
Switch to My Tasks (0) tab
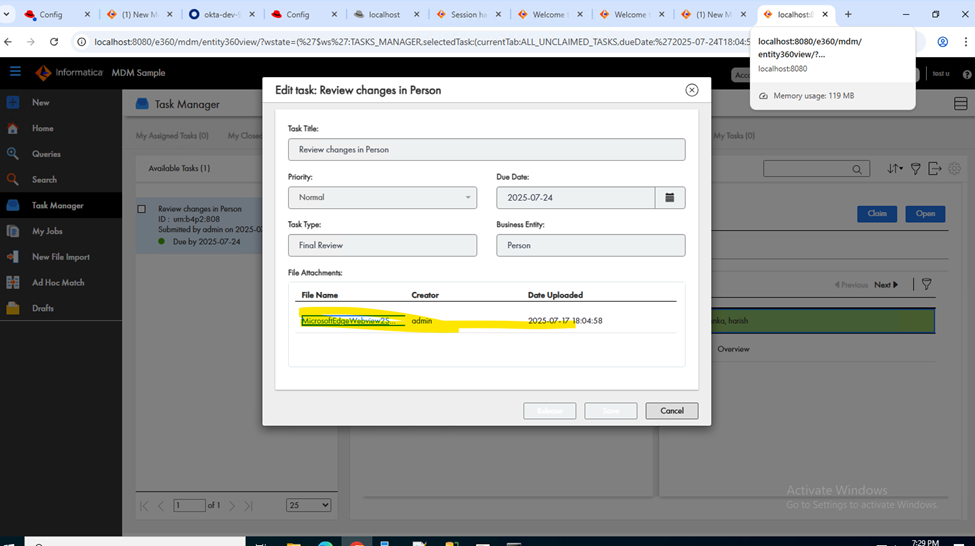[734, 136]
